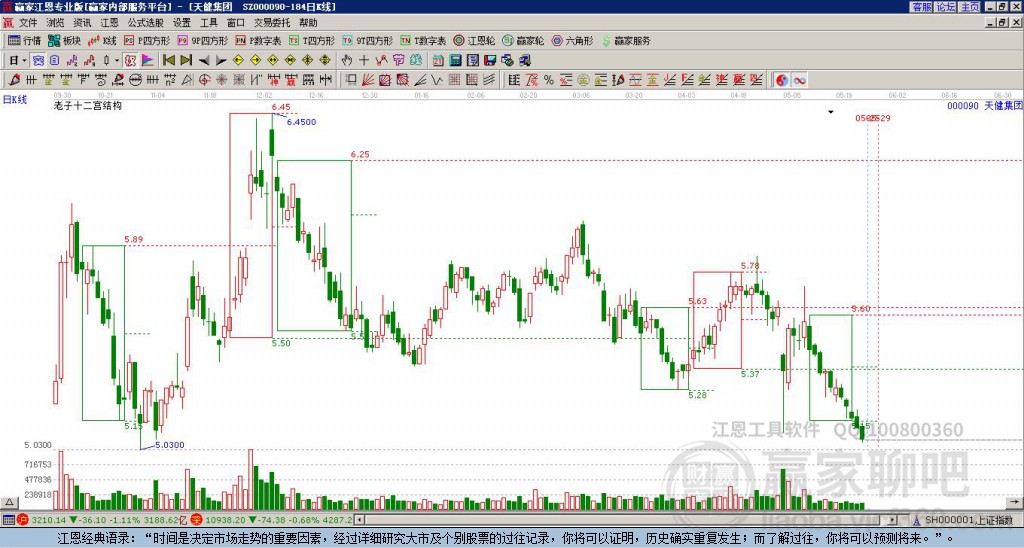Image resolution: width=1024 pixels, height=548 pixels.
Task: Open the P数字表 number table
Action: 258,40
